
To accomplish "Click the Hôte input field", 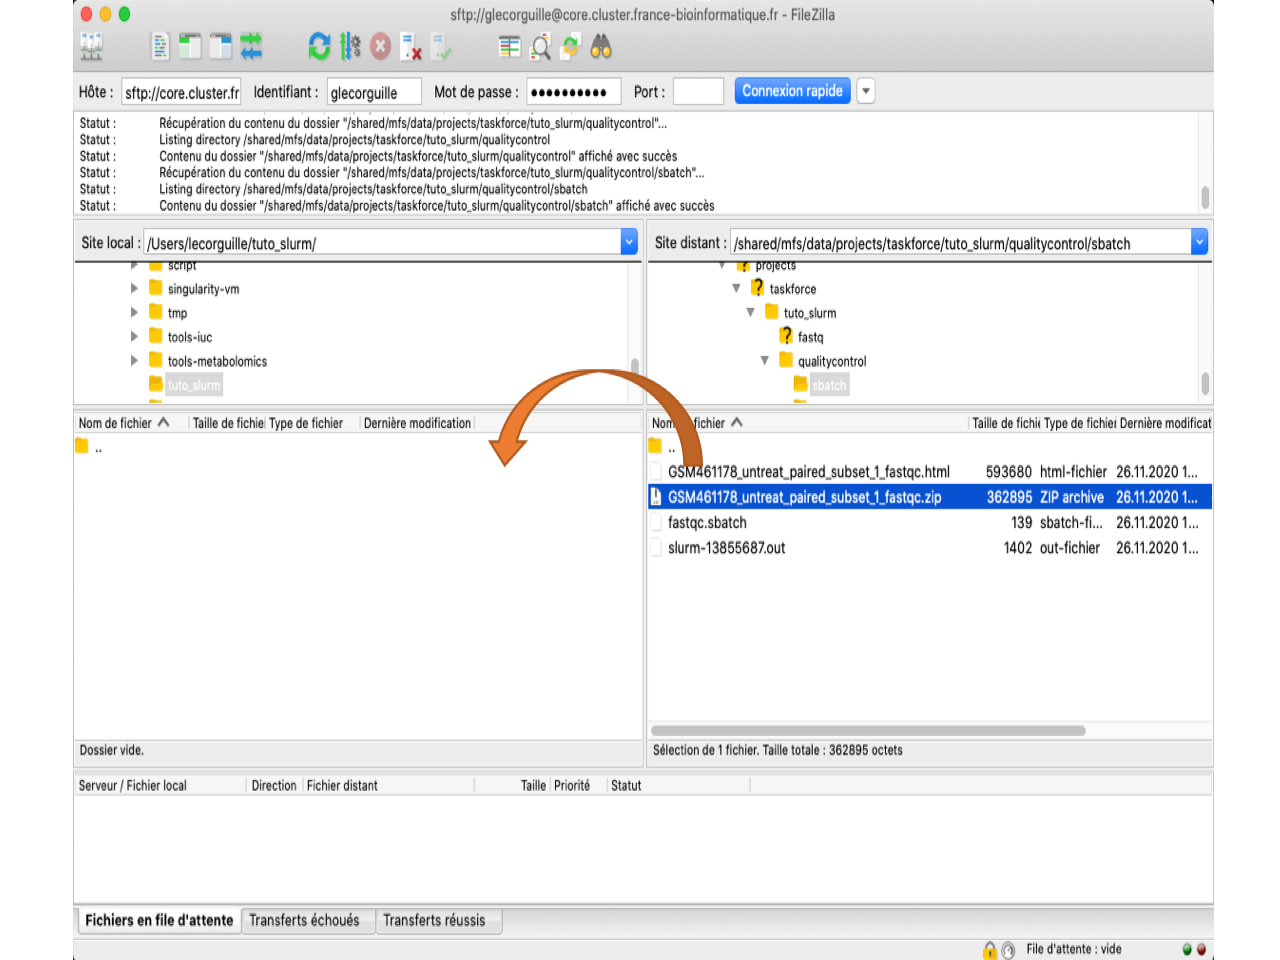I will [181, 92].
